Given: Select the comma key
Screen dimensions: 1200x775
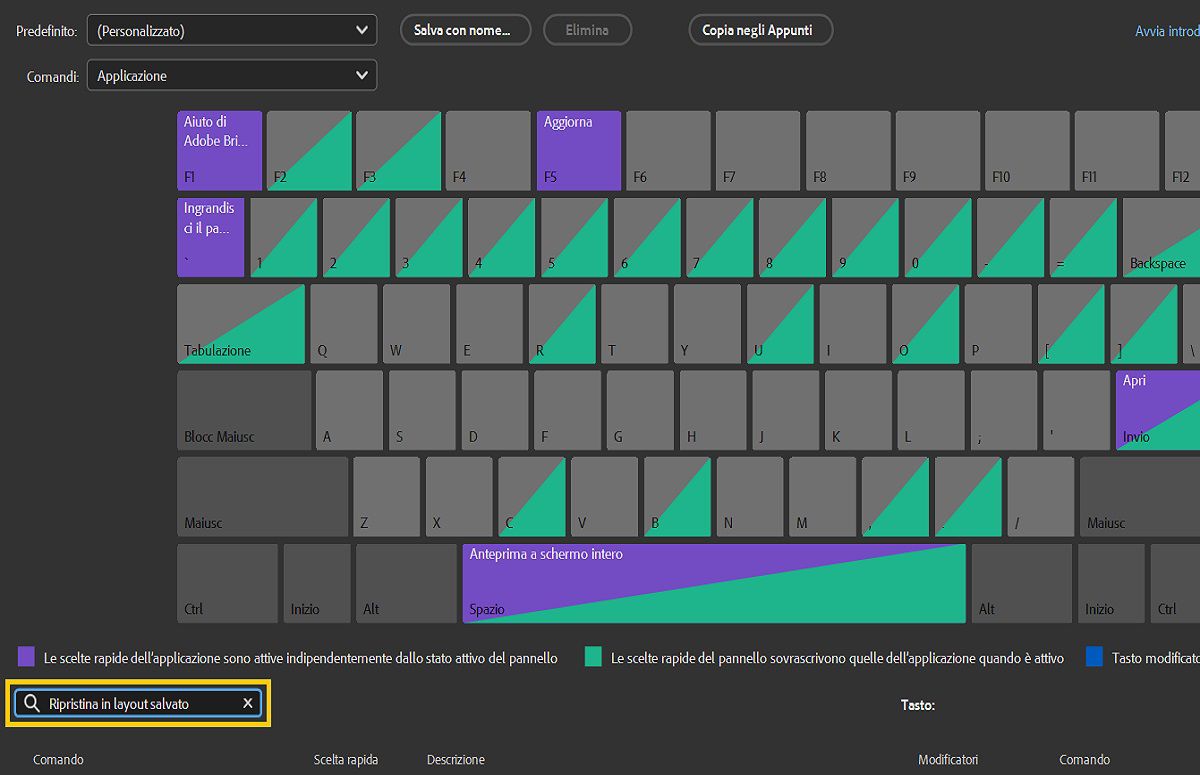Looking at the screenshot, I should 895,497.
